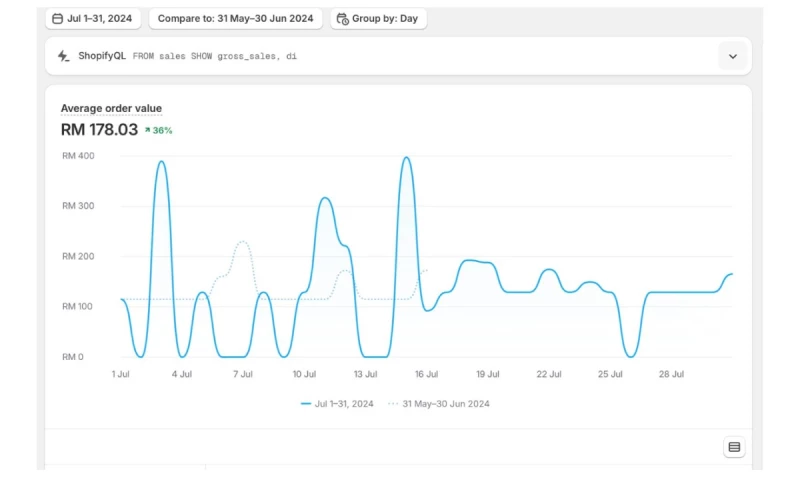Click the chart peak near 15 Jul
800x480 pixels.
pos(406,158)
